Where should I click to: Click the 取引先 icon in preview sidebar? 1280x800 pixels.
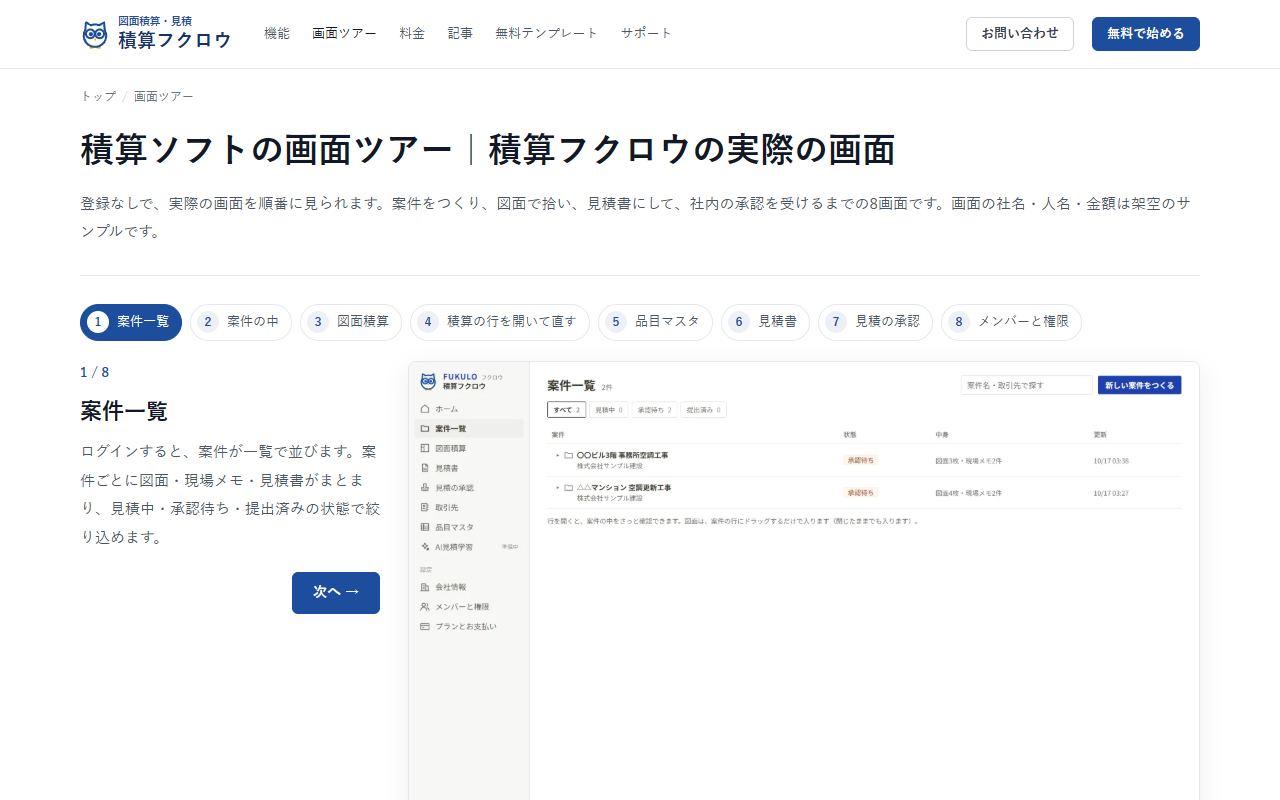coord(425,507)
